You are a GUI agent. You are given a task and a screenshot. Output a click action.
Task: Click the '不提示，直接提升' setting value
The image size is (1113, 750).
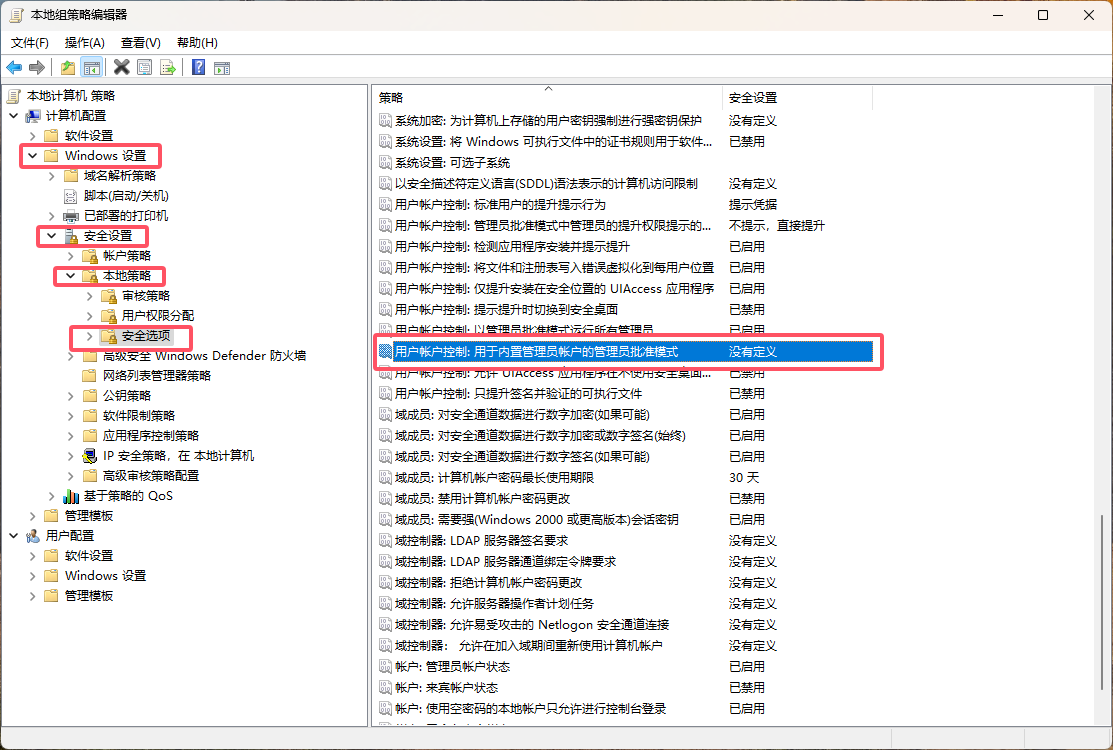777,226
